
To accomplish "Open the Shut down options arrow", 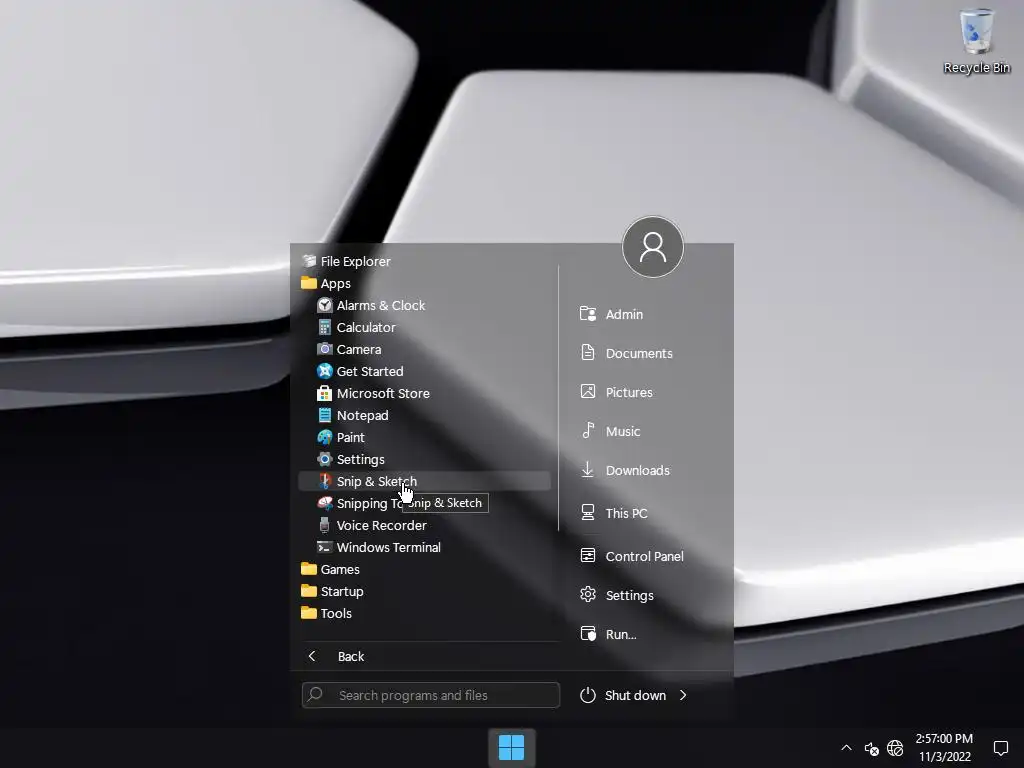I will pos(683,696).
